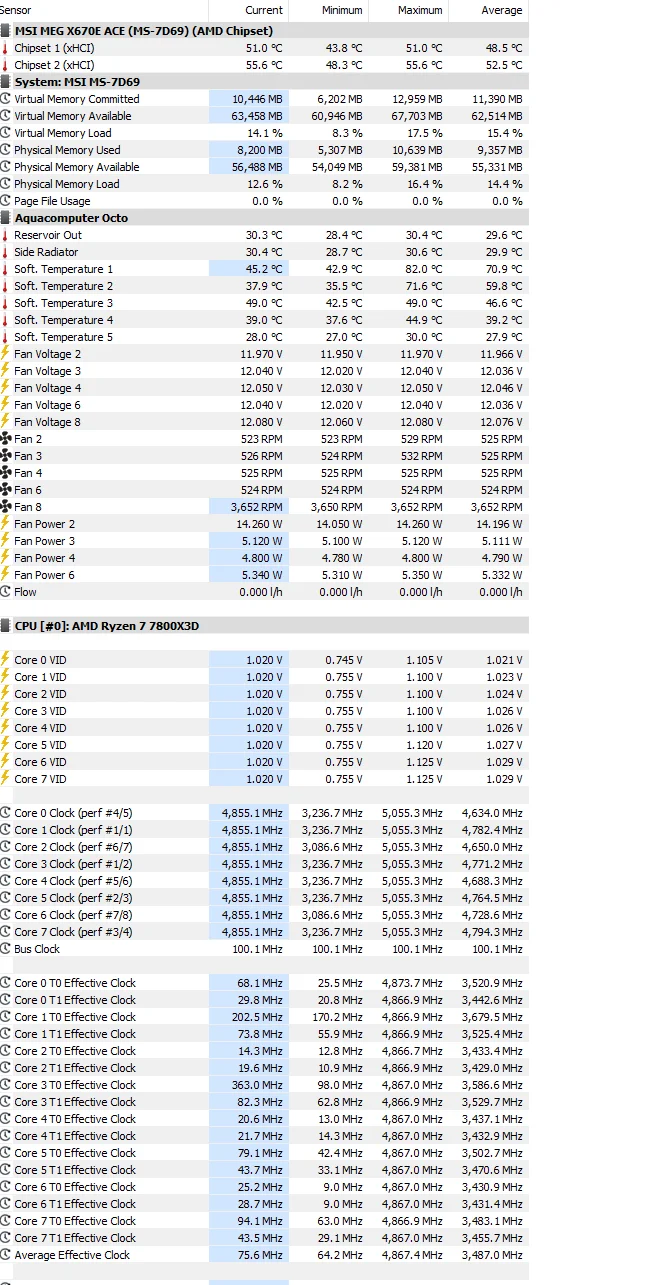670x1285 pixels.
Task: Click the 75.6 MHz current of Average Effective Clock
Action: coord(261,1255)
